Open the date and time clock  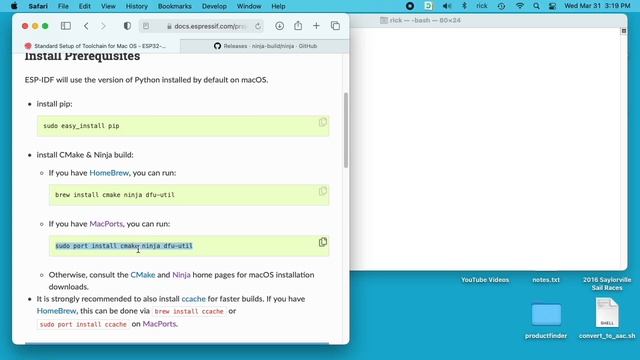click(x=597, y=6)
